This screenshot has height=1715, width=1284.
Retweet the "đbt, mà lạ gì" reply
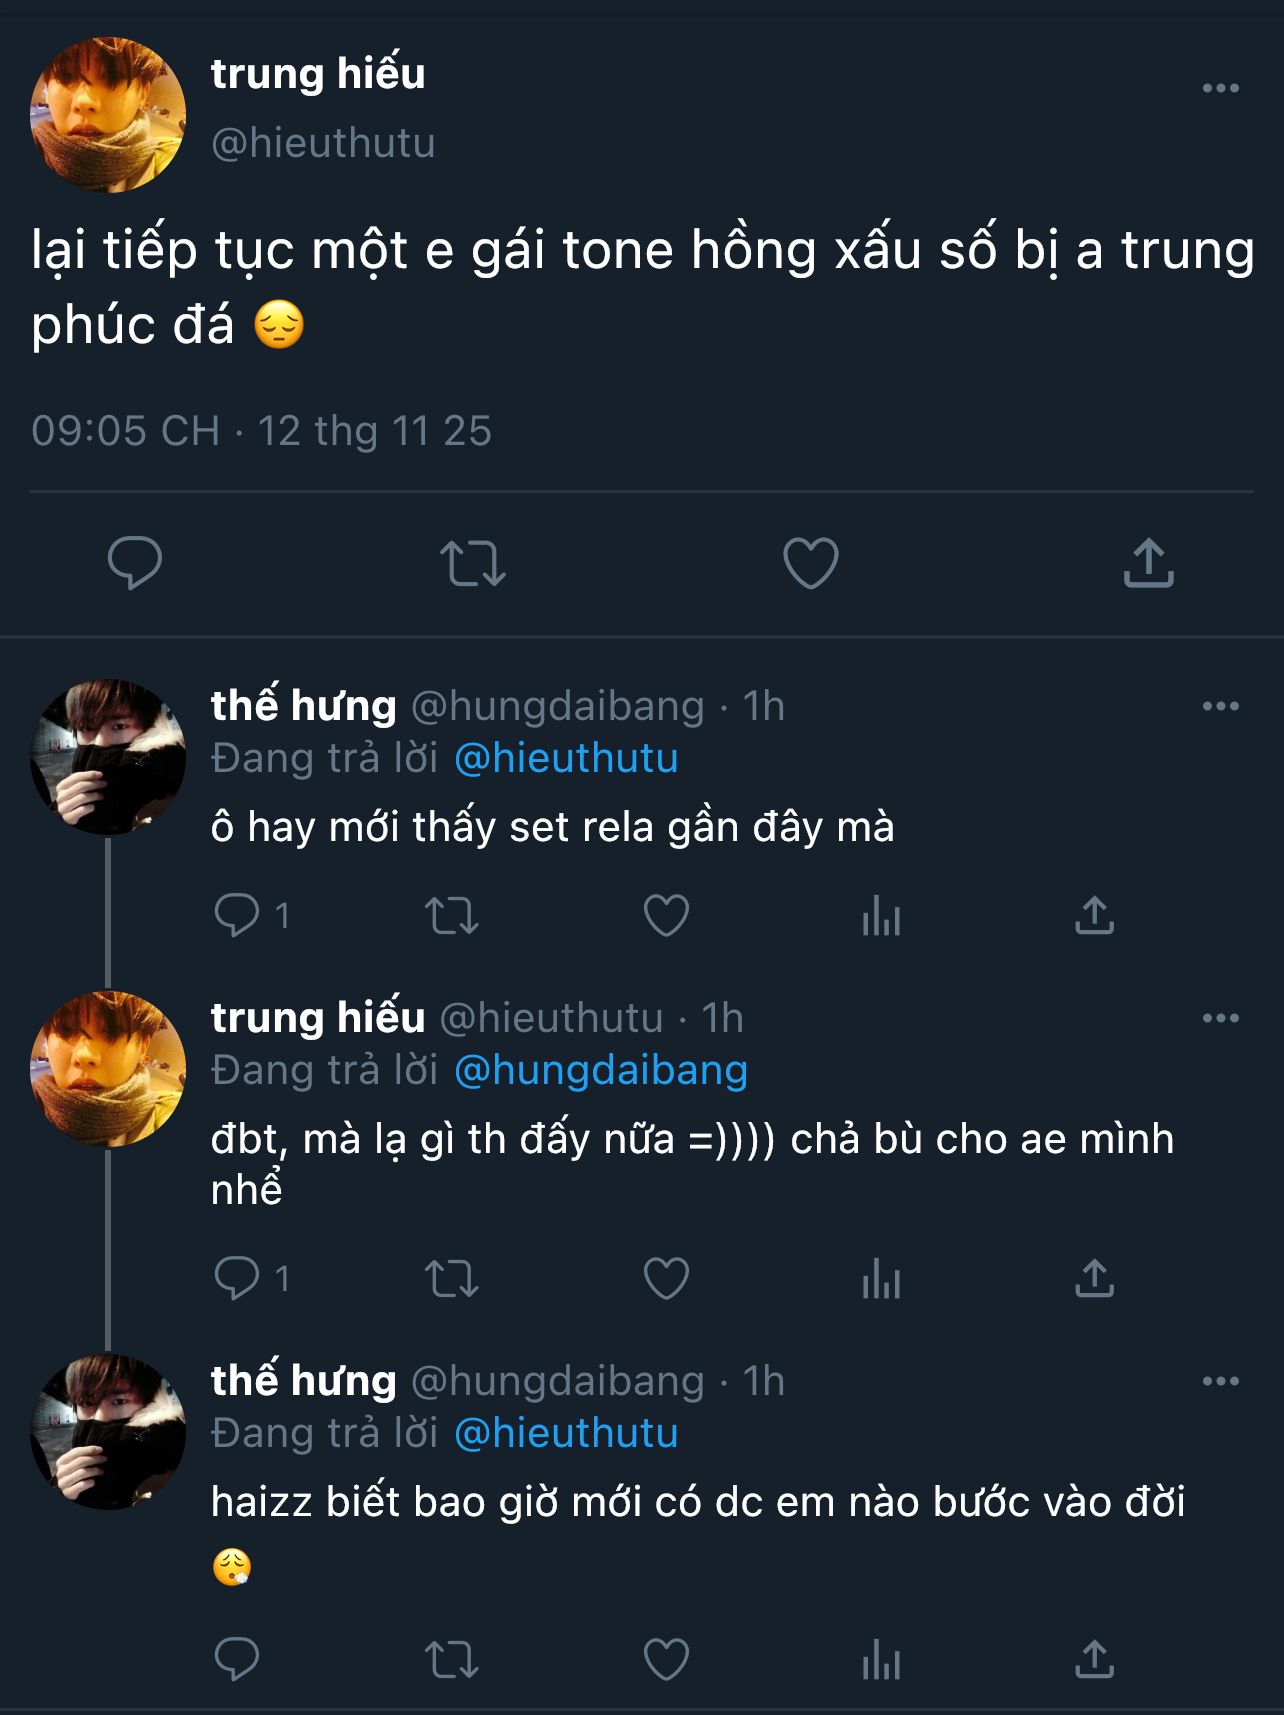coord(452,1278)
